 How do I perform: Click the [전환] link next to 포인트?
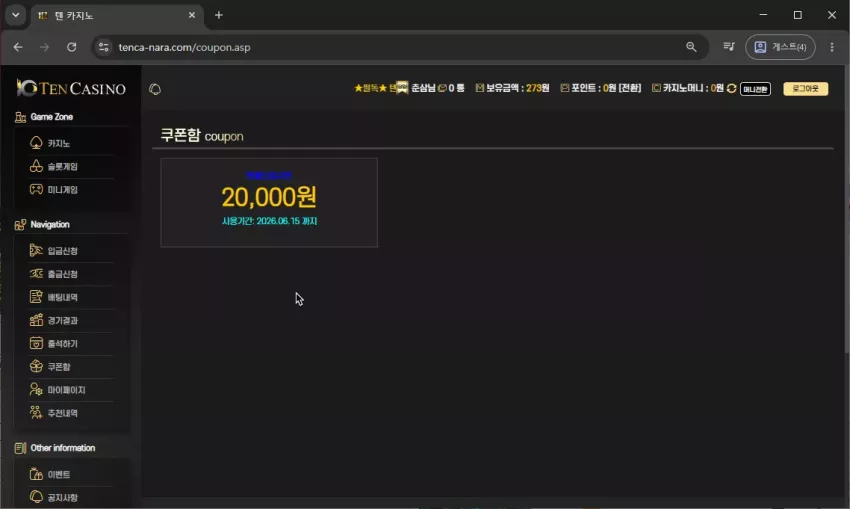click(630, 88)
